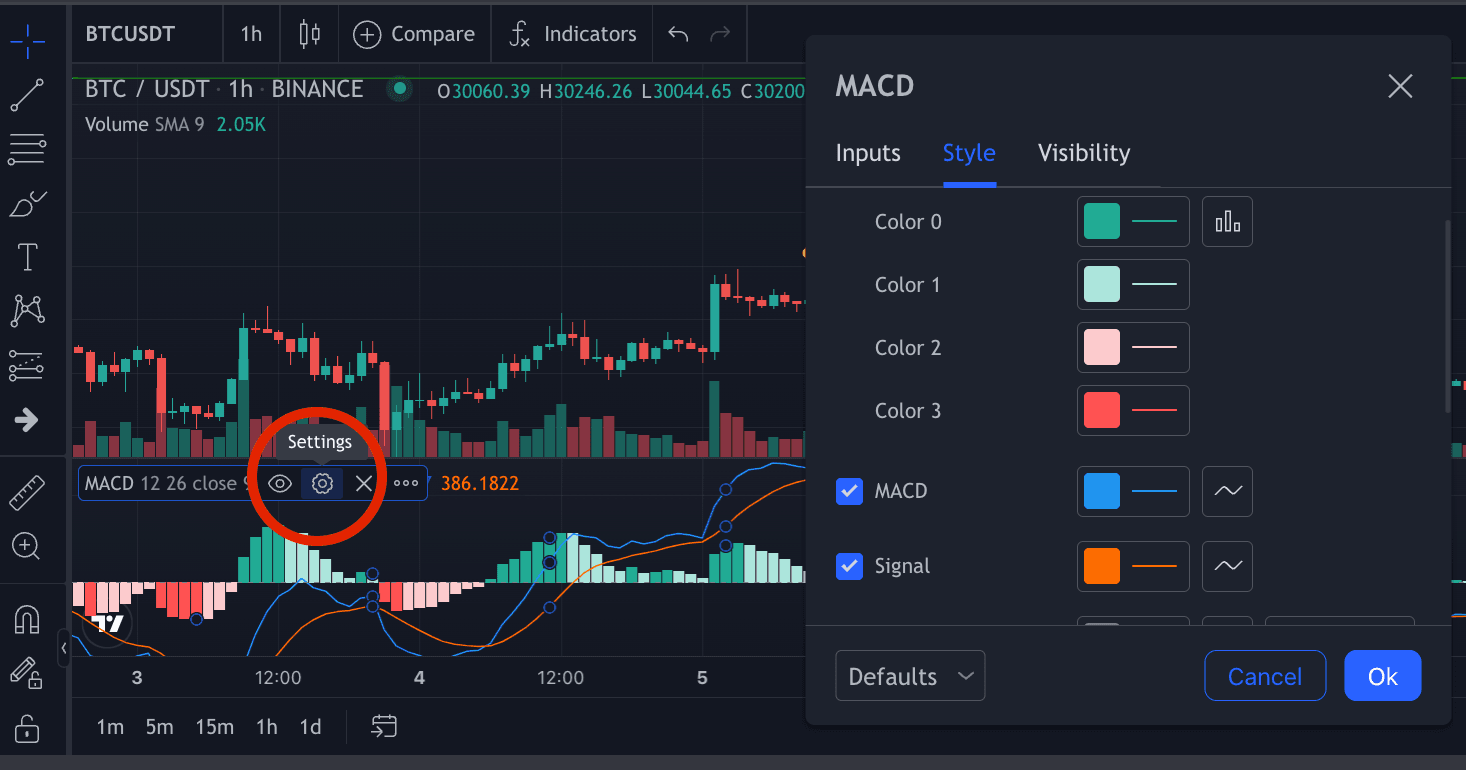Image resolution: width=1466 pixels, height=770 pixels.
Task: Uncheck the MACD line checkbox
Action: click(849, 491)
